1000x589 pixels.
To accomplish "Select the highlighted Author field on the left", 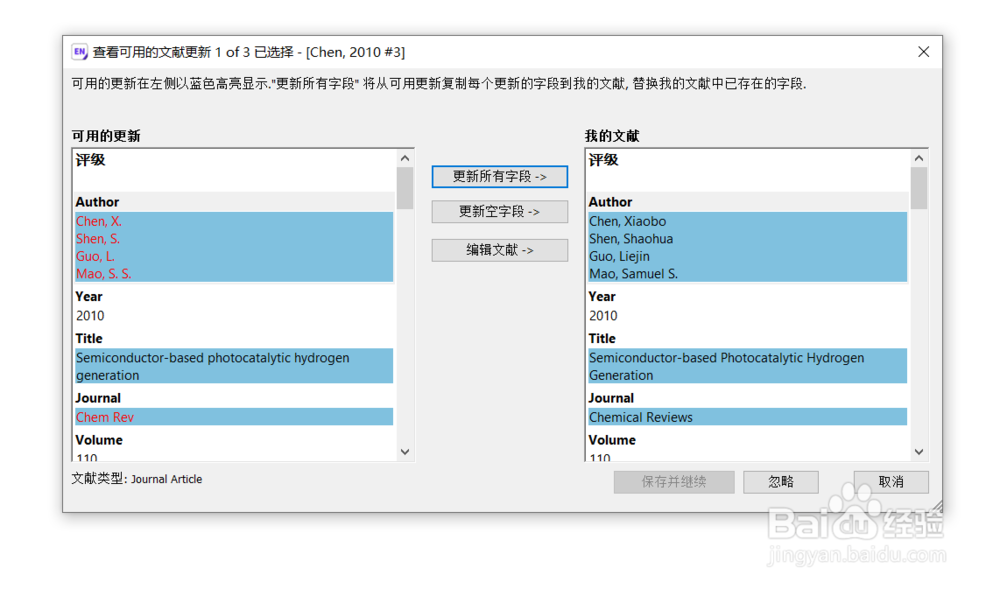I will pyautogui.click(x=230, y=247).
